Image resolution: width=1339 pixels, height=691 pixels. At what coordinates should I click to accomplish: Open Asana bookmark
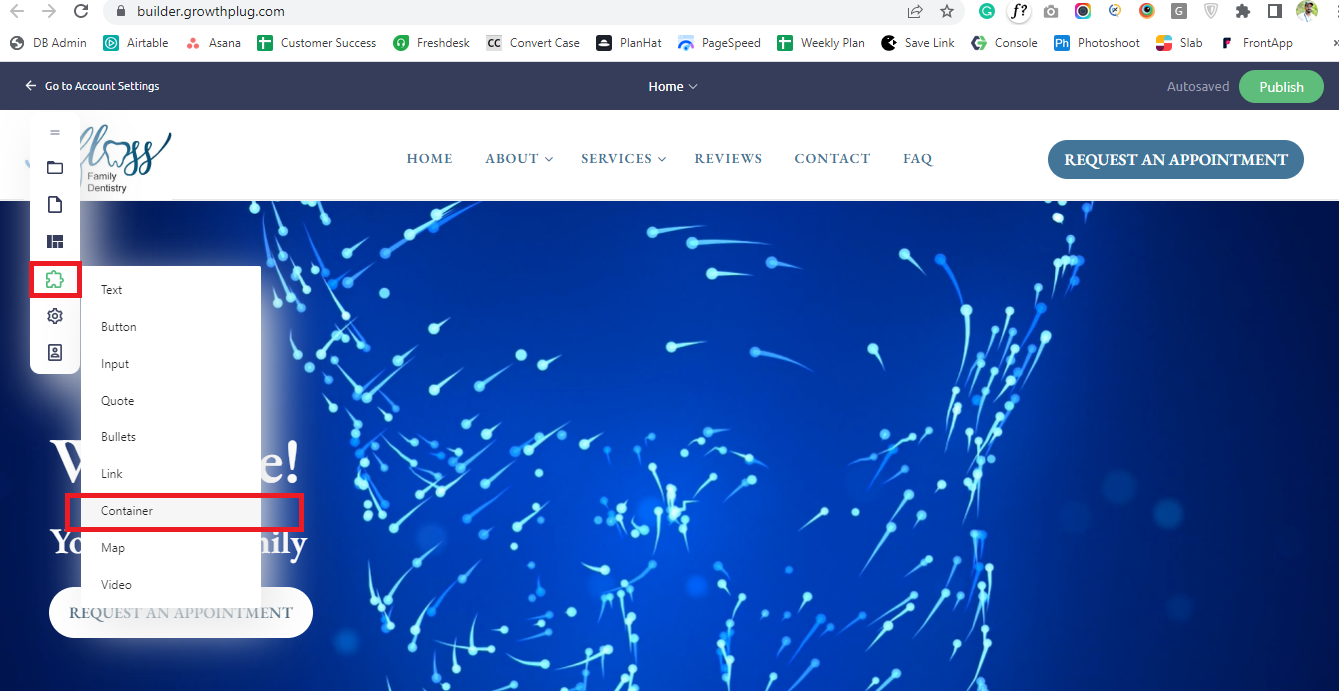point(213,43)
